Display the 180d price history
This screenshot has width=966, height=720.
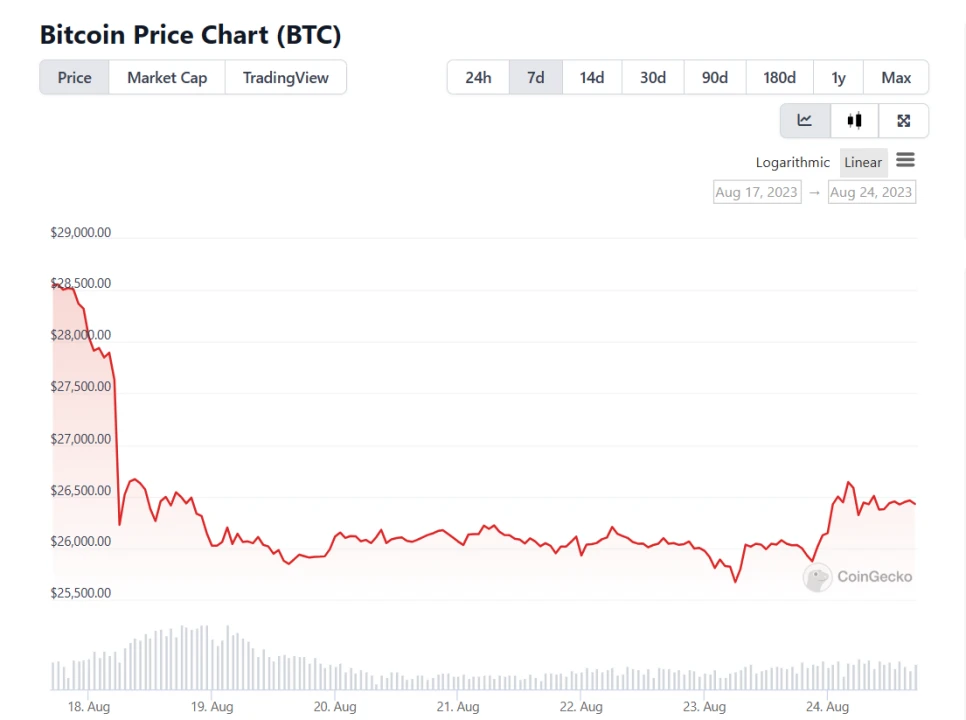779,78
